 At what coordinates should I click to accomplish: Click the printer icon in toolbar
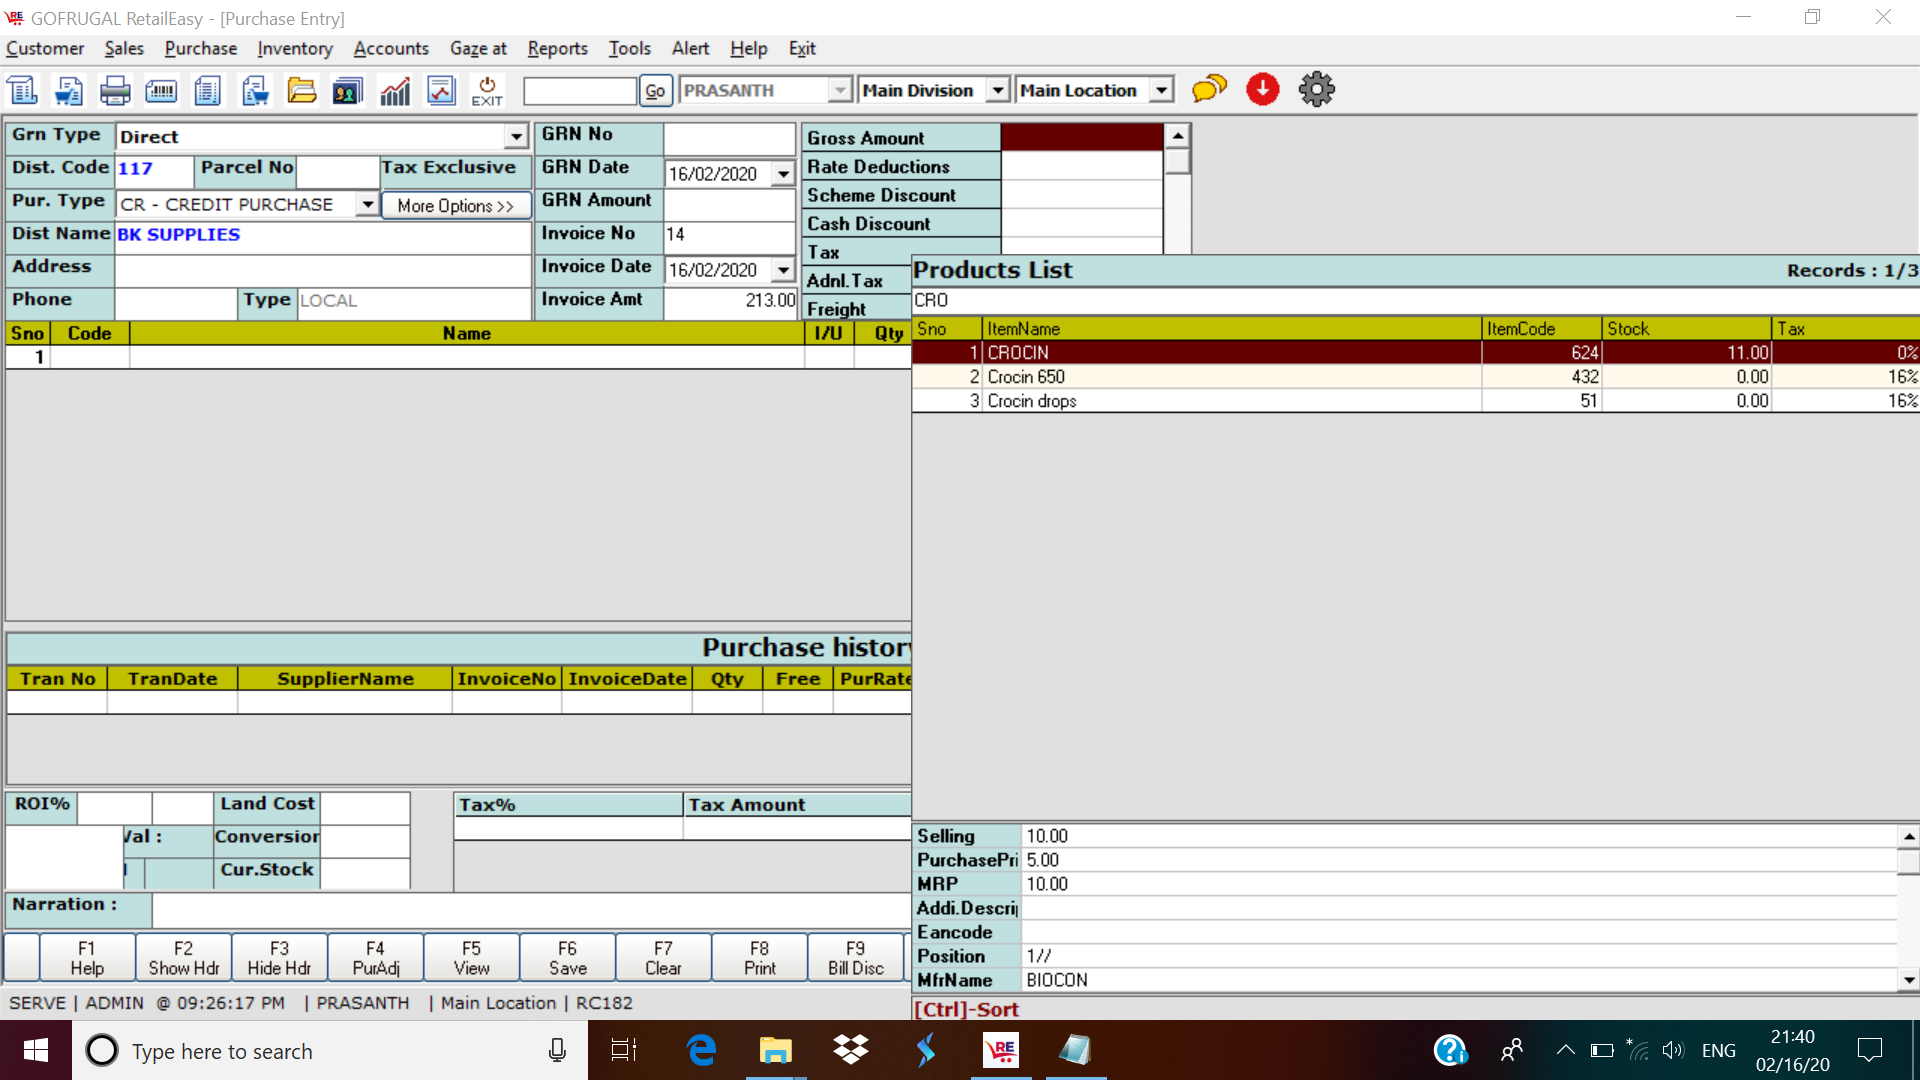point(115,91)
